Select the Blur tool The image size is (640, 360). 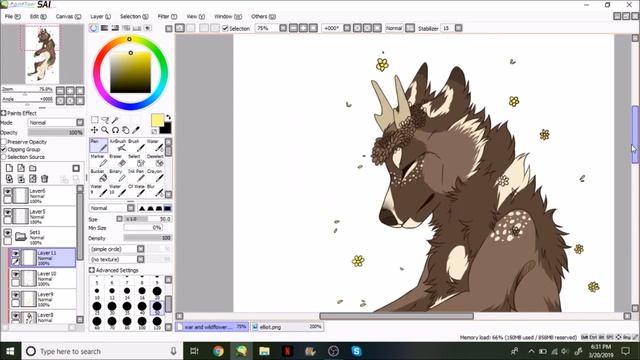[x=155, y=191]
